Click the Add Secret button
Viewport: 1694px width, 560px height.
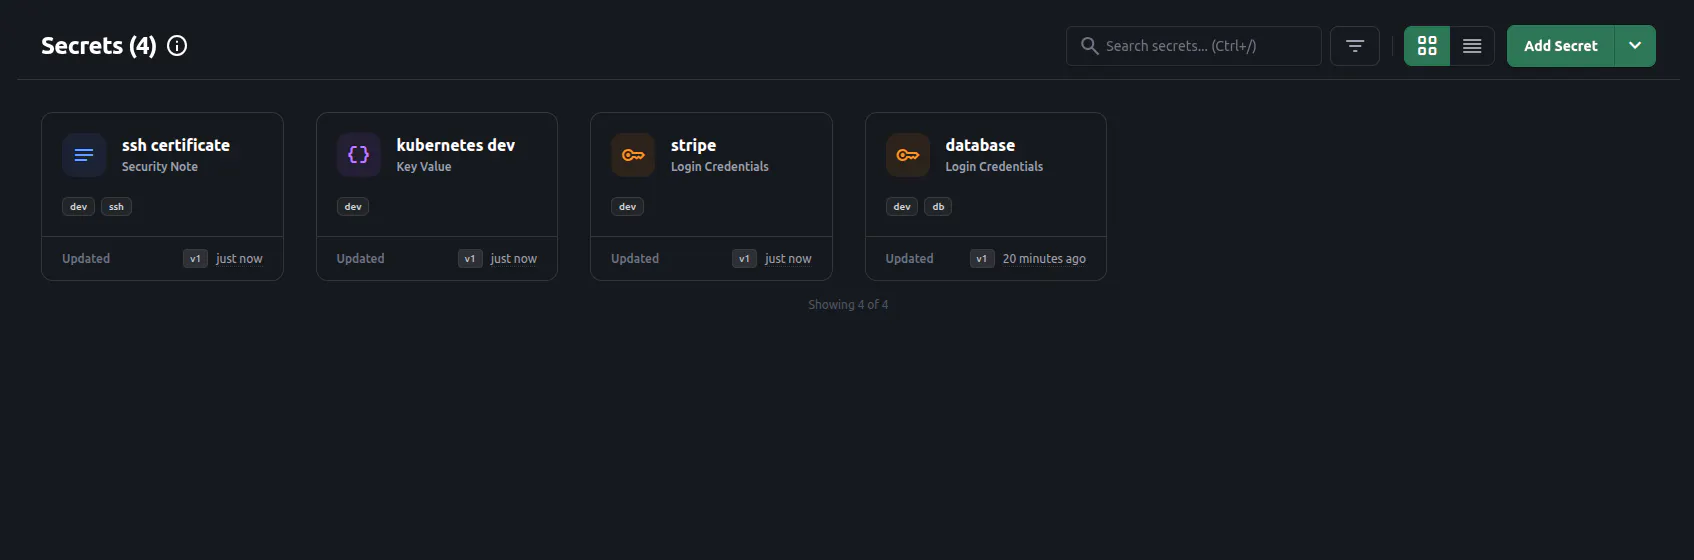(1560, 46)
